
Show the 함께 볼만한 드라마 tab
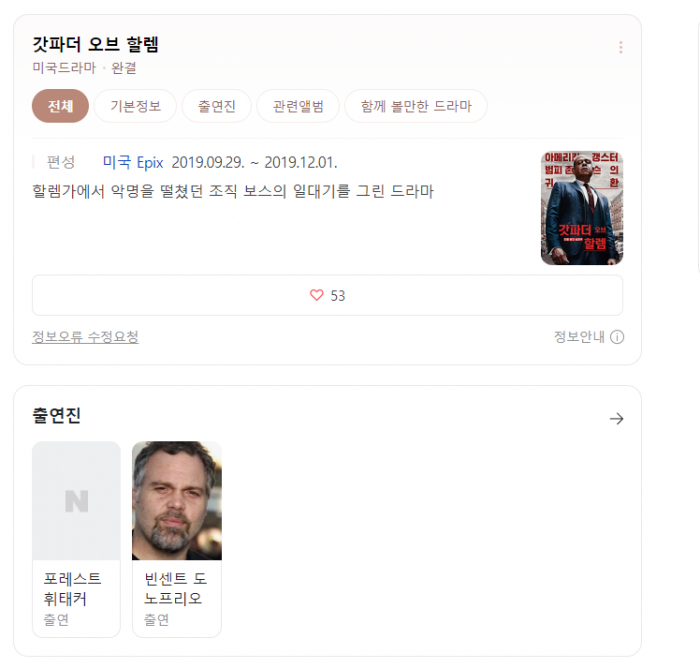(416, 106)
